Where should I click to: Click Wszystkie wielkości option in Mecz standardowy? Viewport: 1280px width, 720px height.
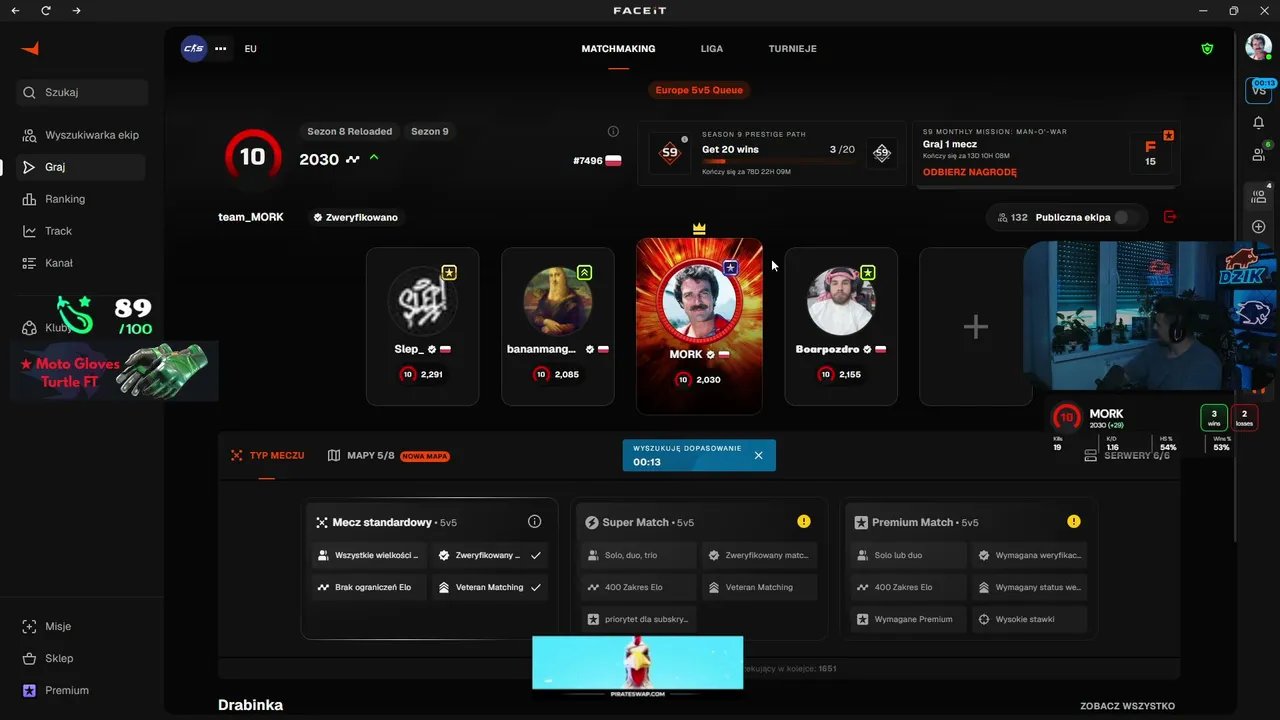(368, 555)
